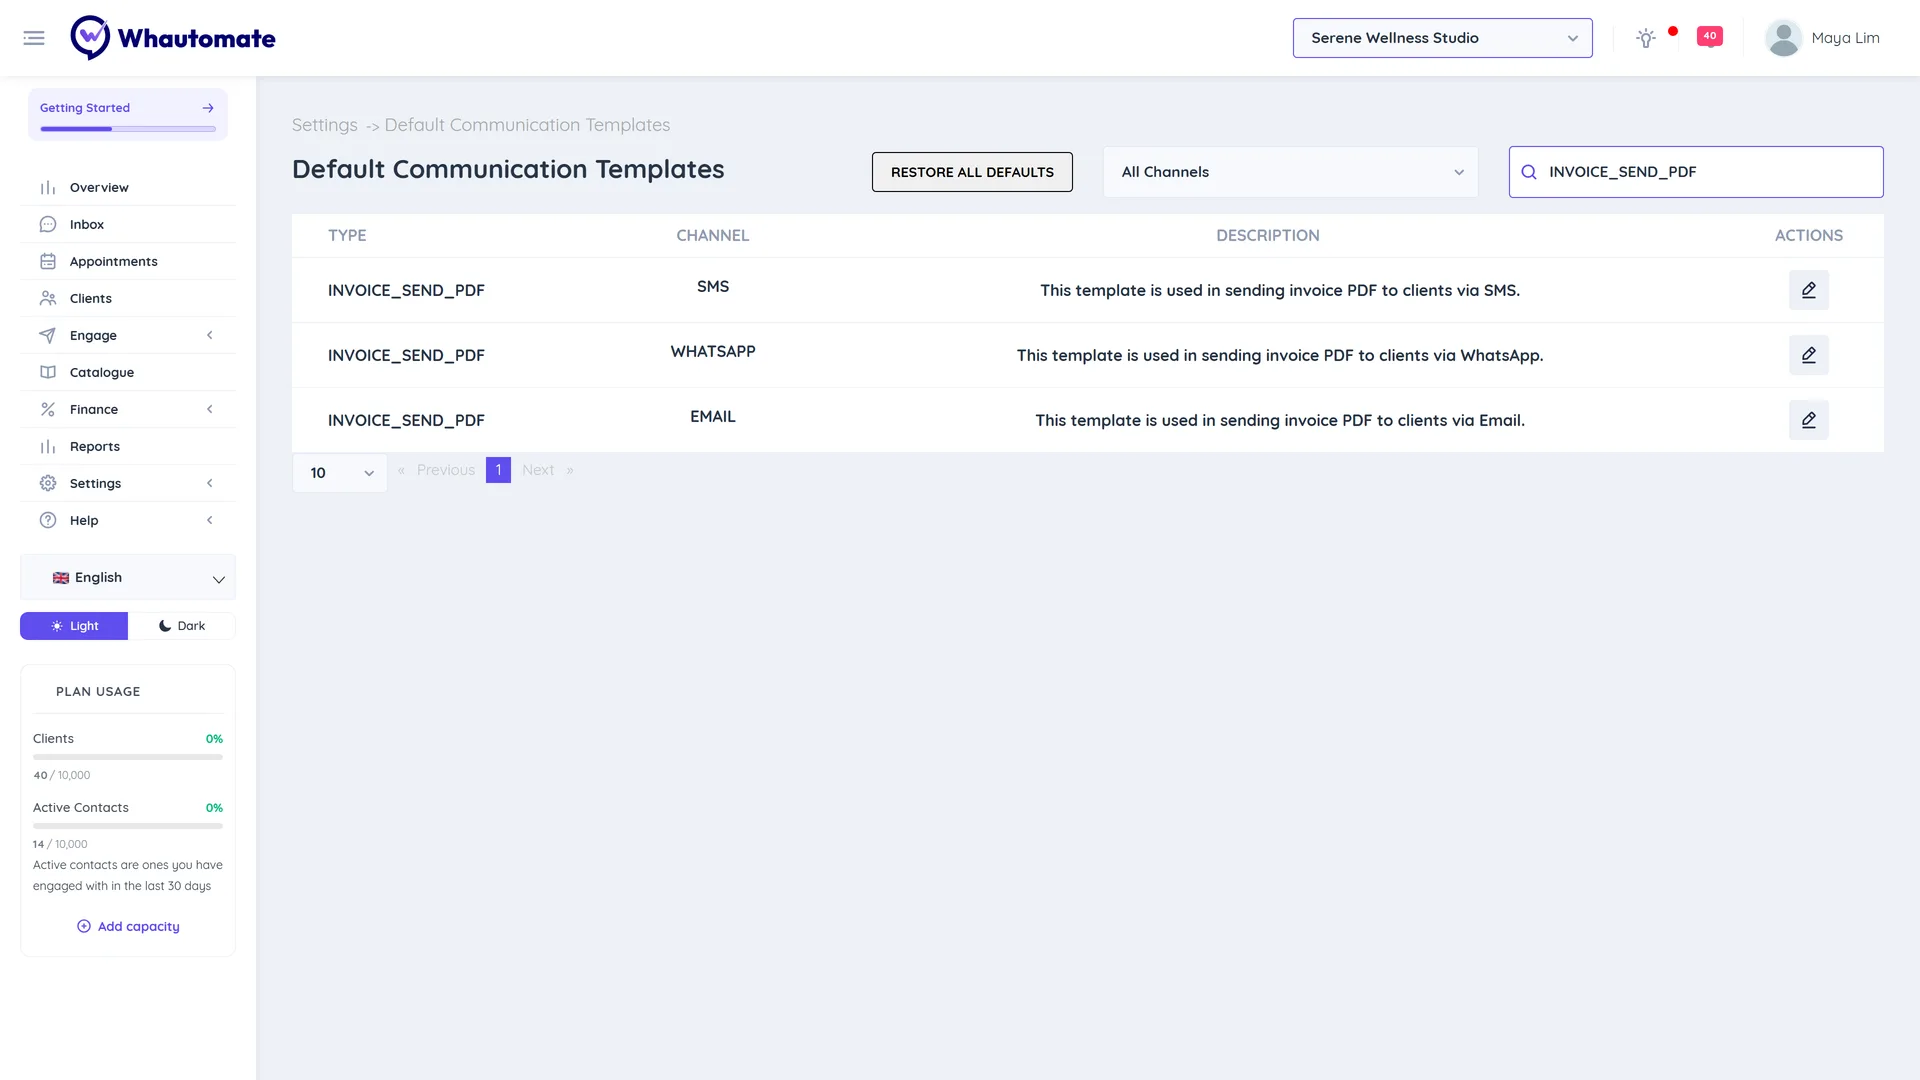Click Add capacity link
This screenshot has width=1920, height=1080.
pyautogui.click(x=128, y=927)
